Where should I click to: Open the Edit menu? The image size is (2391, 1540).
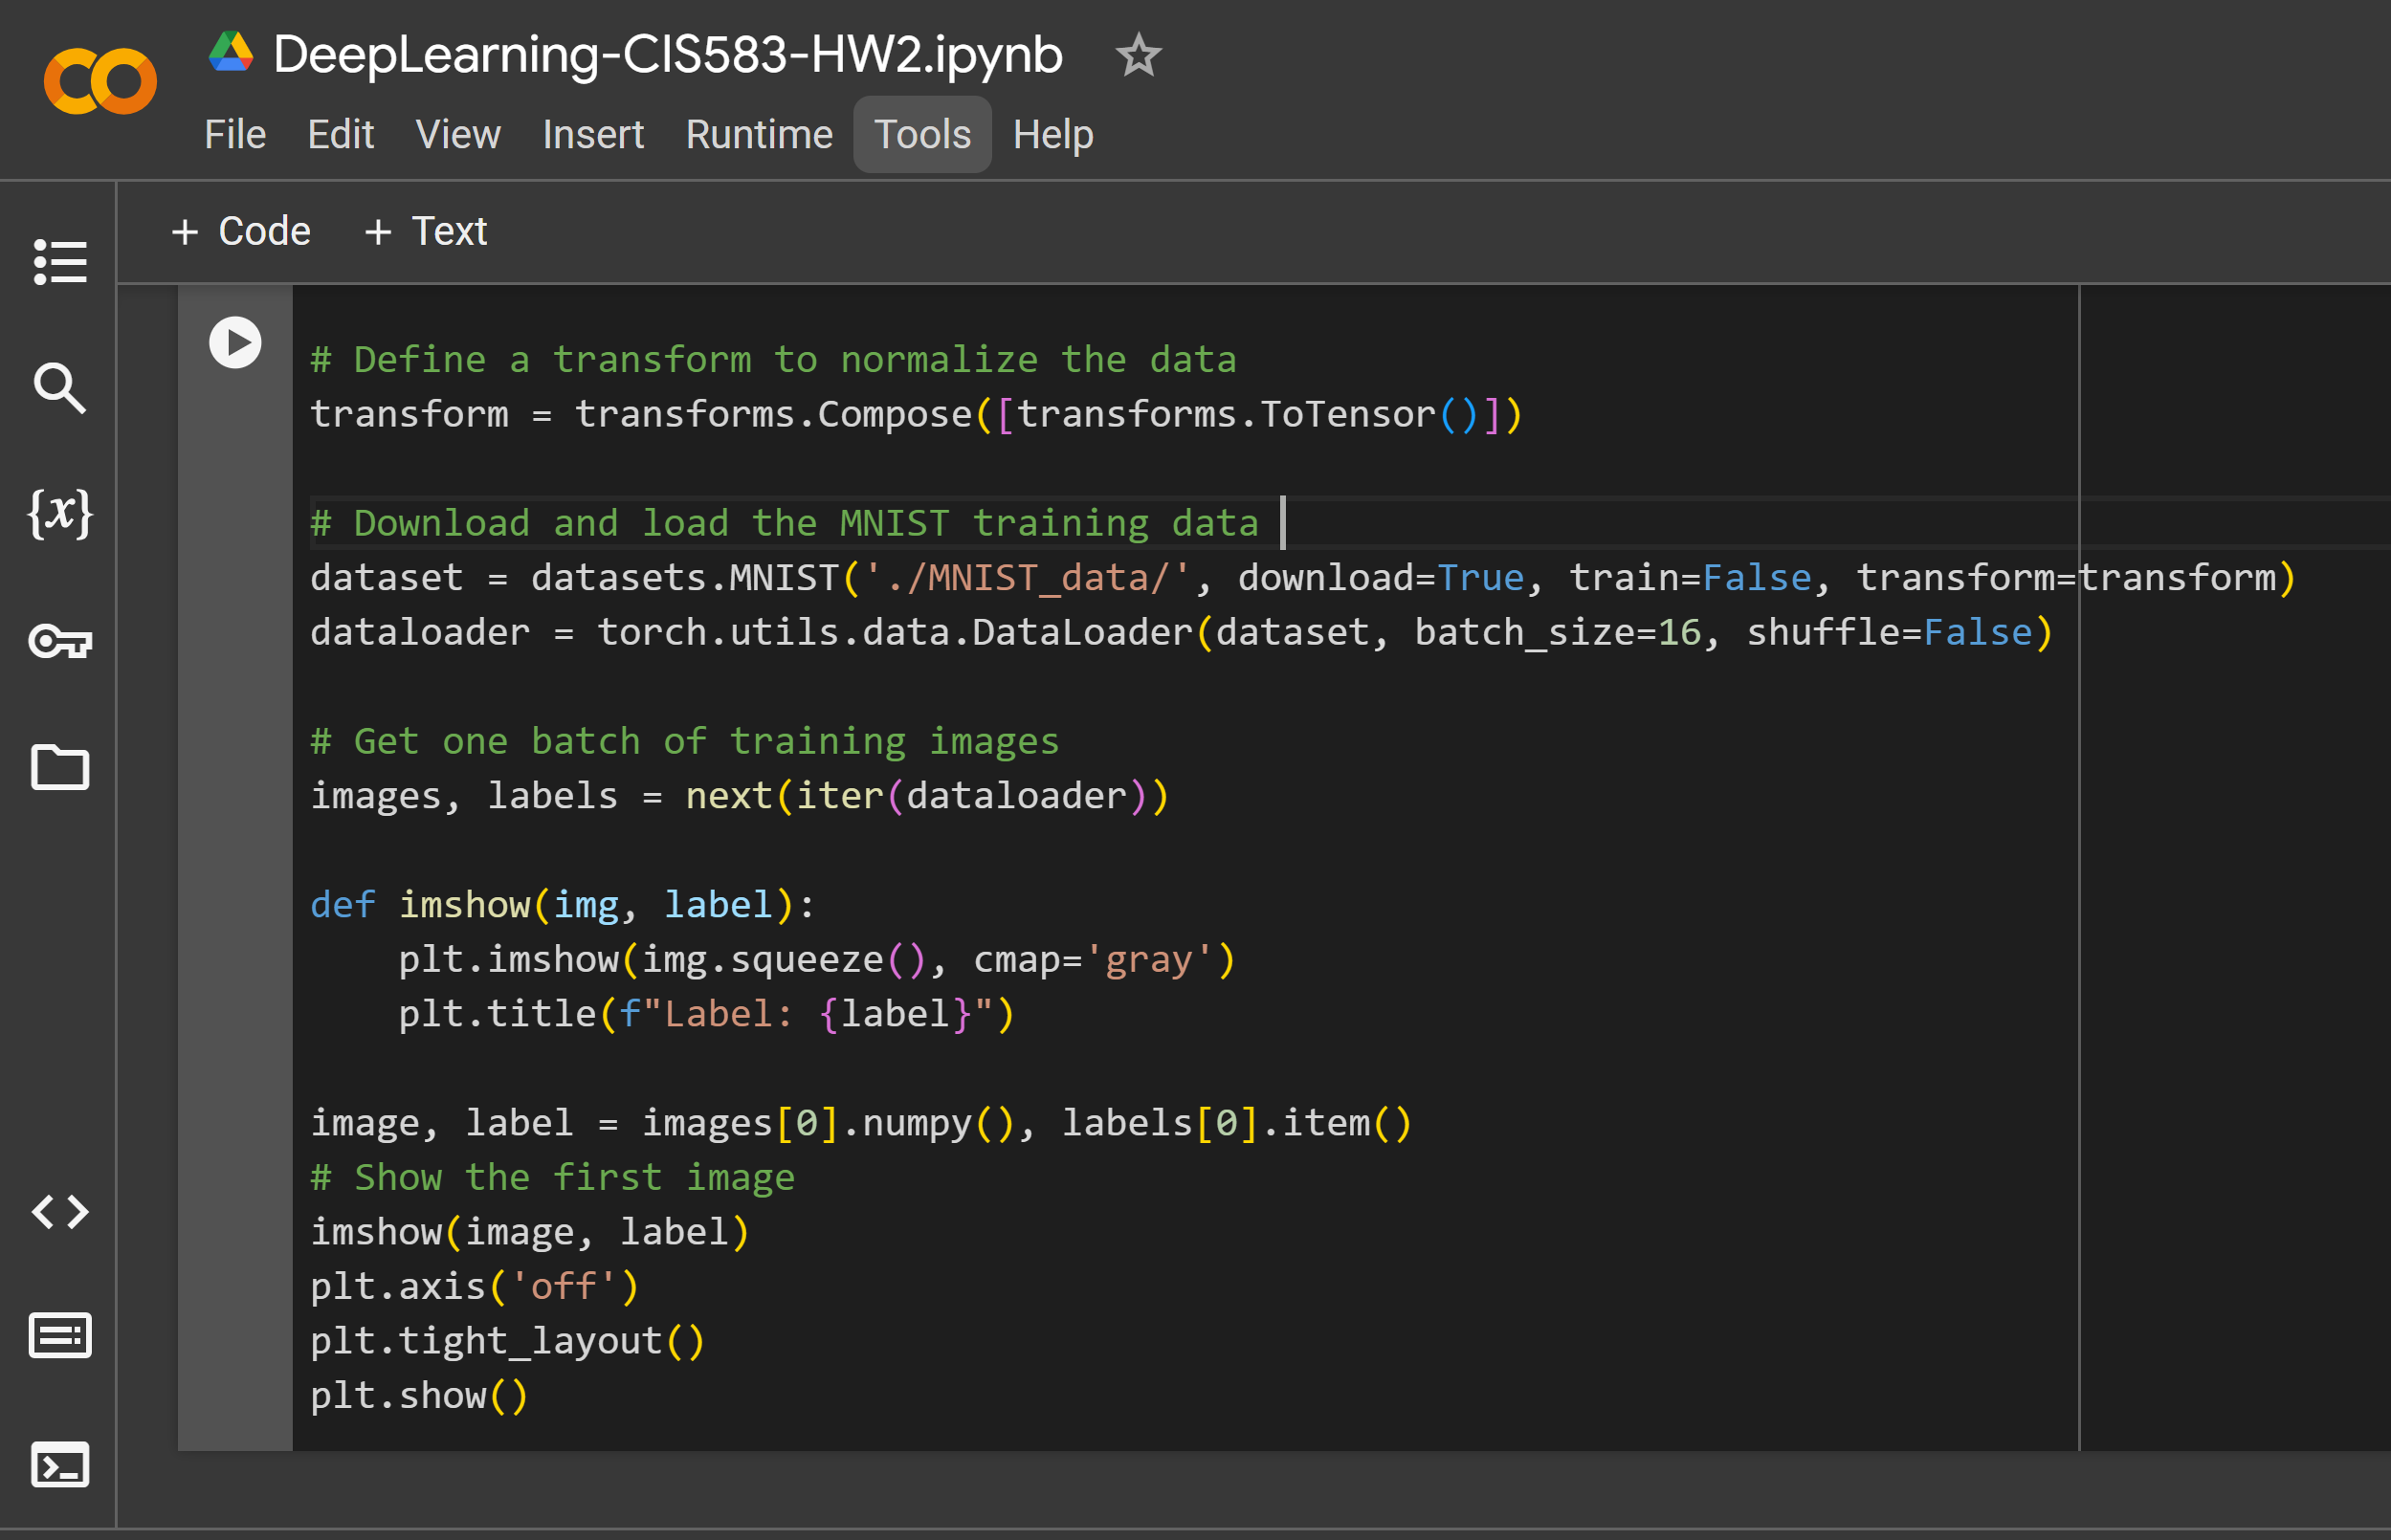click(341, 135)
